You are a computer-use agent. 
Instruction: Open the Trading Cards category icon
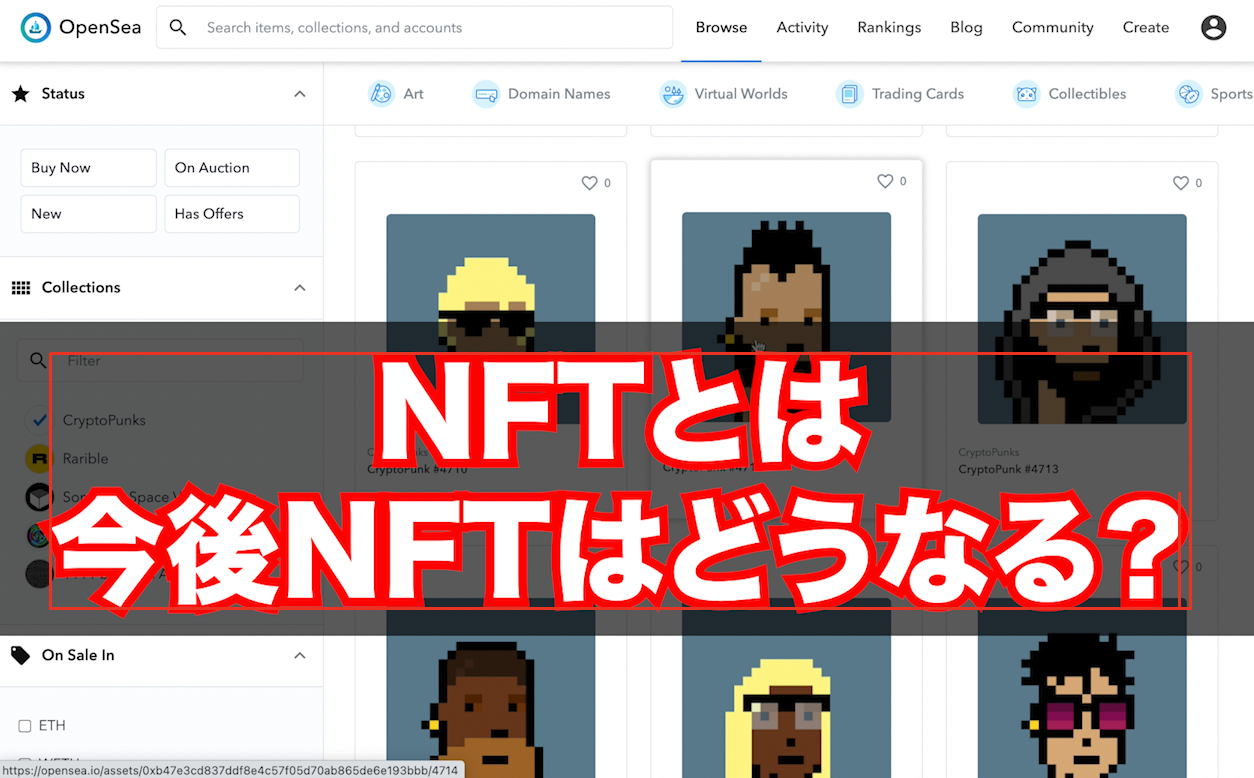click(849, 94)
